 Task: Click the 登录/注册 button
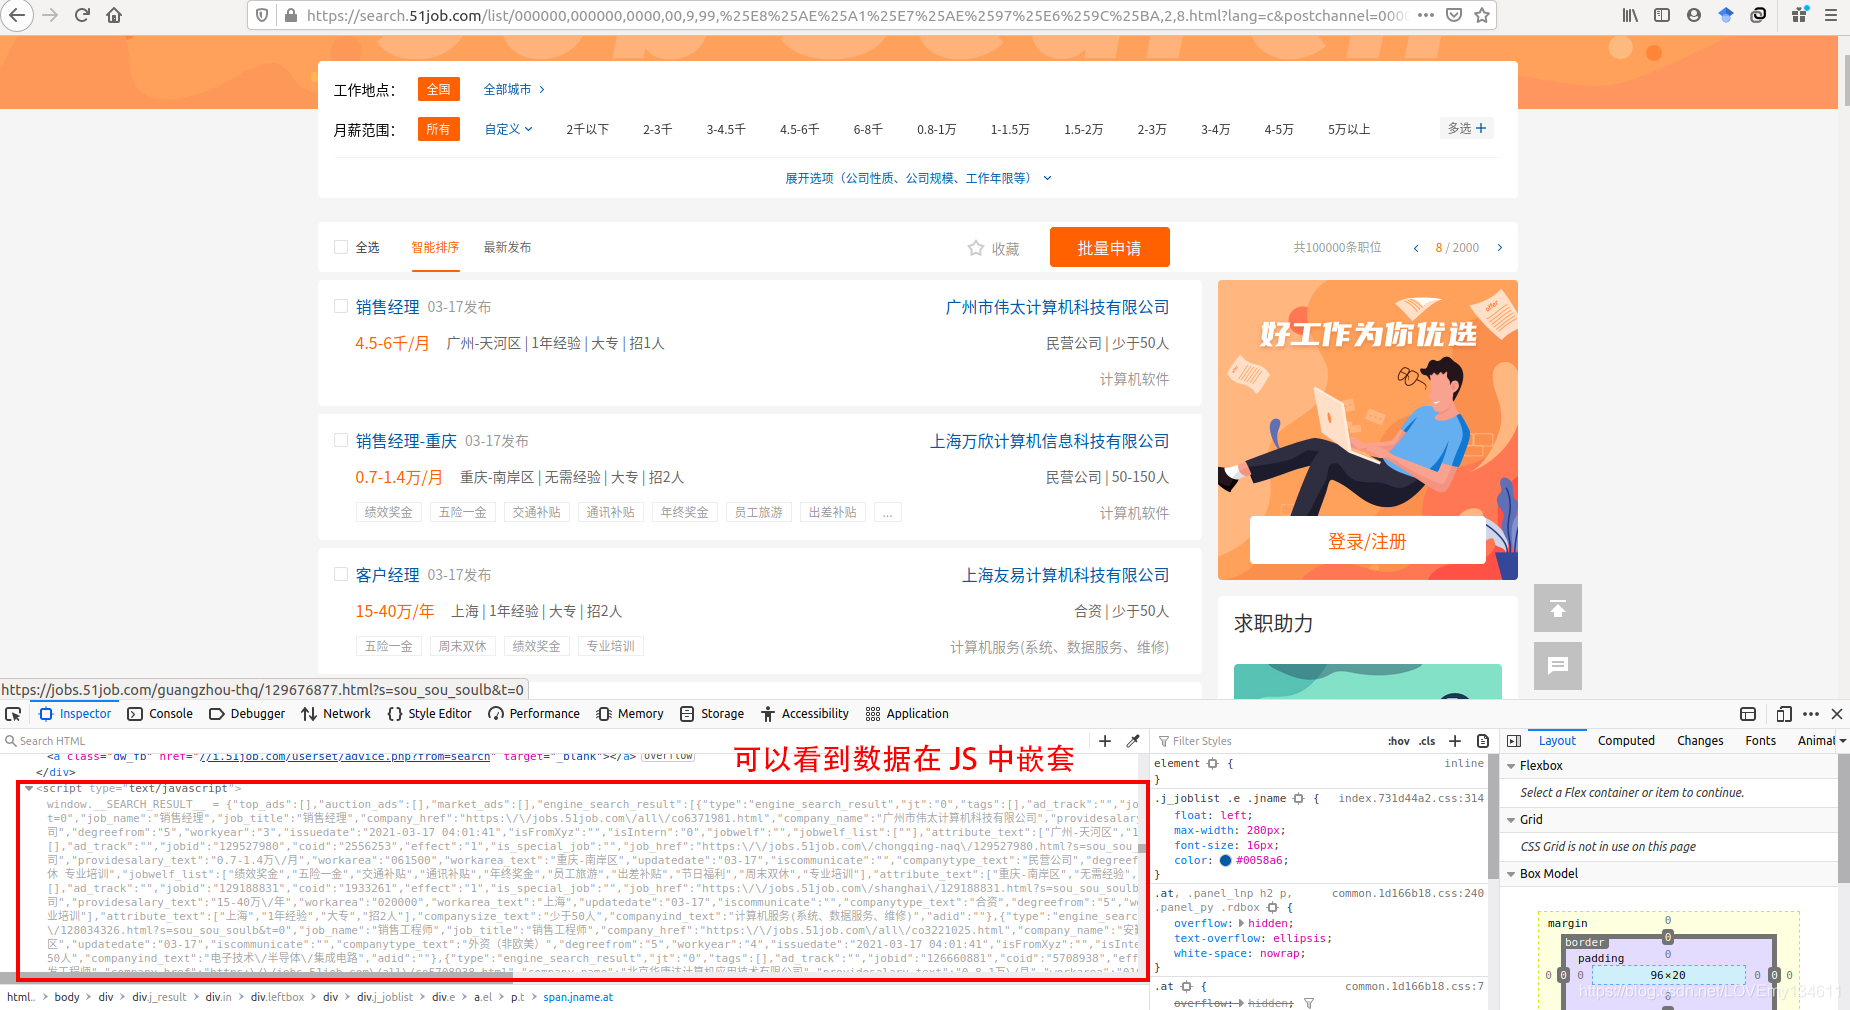pyautogui.click(x=1366, y=541)
